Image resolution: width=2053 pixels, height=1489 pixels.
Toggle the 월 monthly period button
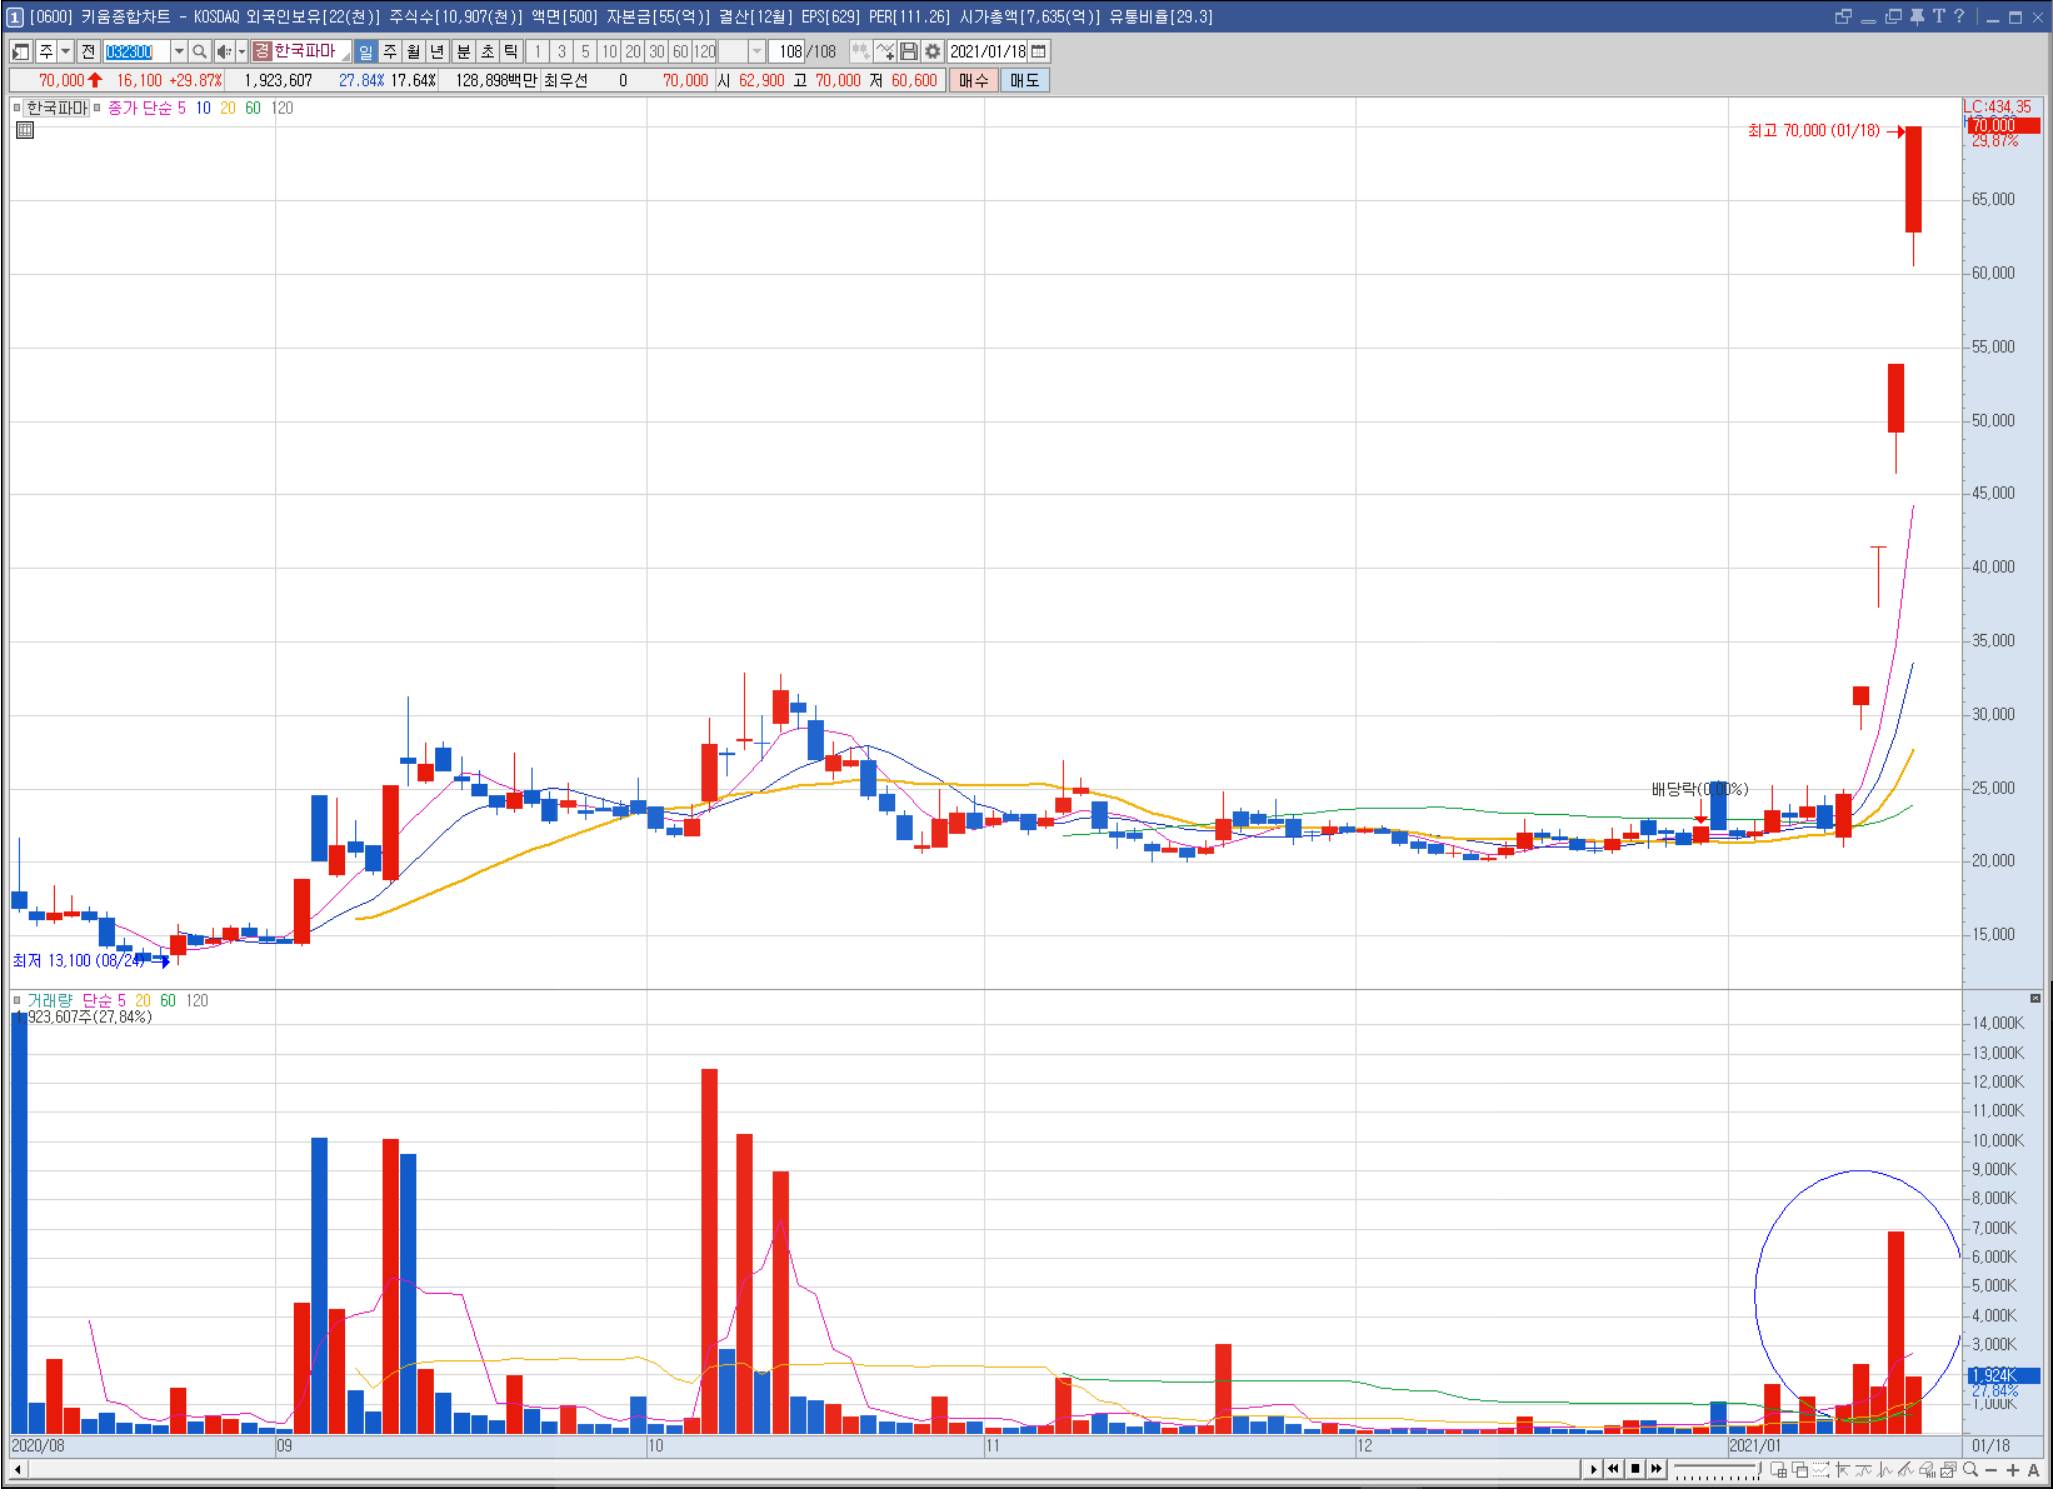413,52
